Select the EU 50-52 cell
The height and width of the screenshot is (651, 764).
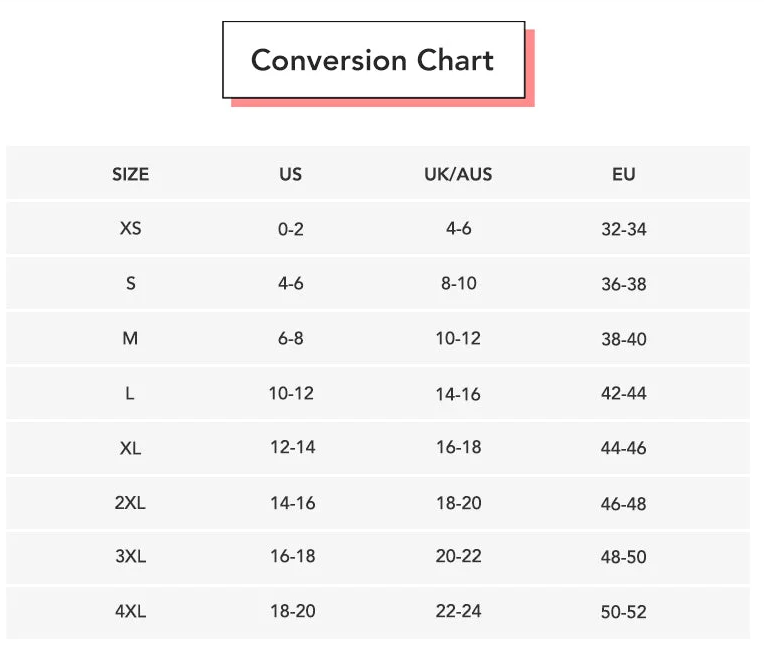(624, 611)
